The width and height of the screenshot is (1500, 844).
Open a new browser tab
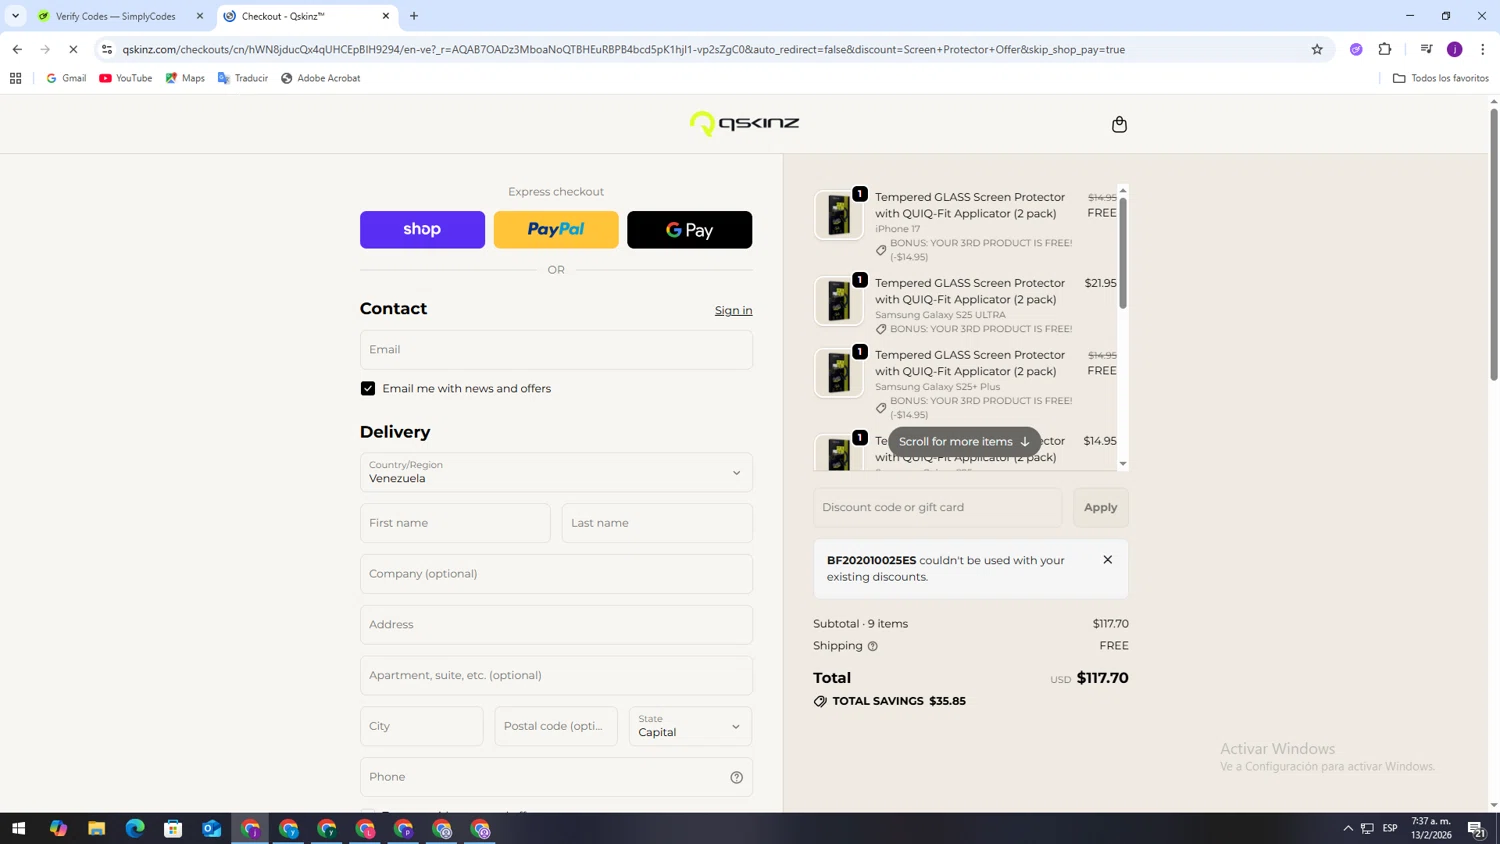[414, 16]
